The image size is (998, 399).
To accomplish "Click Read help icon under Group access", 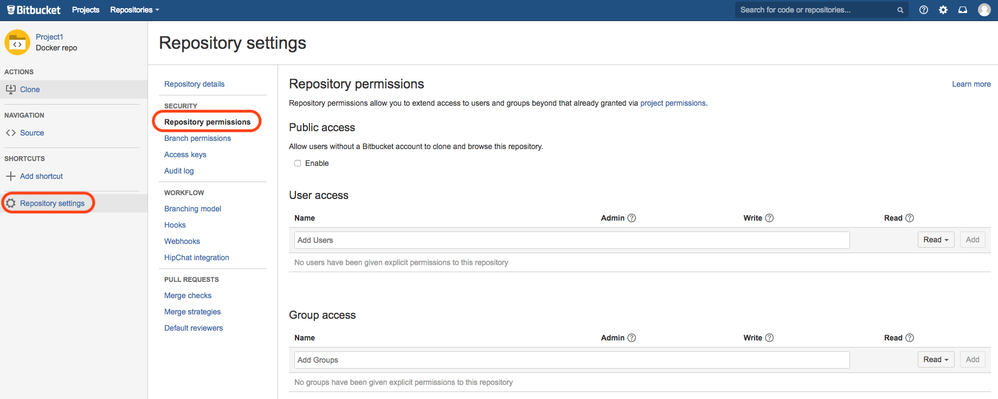I will point(910,338).
